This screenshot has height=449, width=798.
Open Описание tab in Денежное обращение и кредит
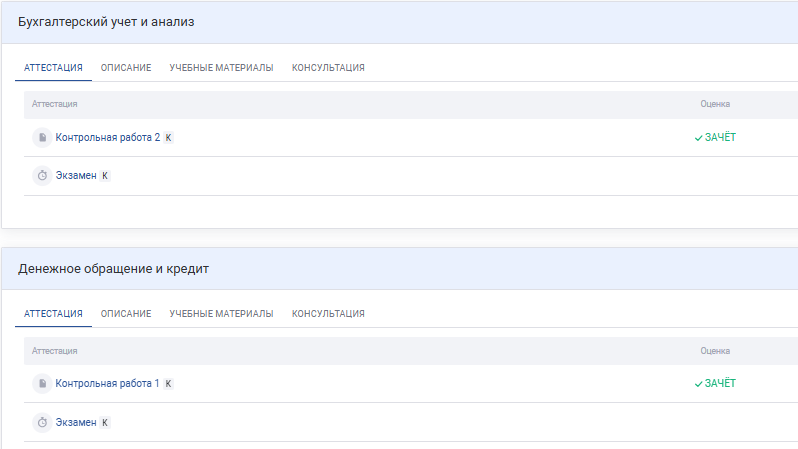126,314
